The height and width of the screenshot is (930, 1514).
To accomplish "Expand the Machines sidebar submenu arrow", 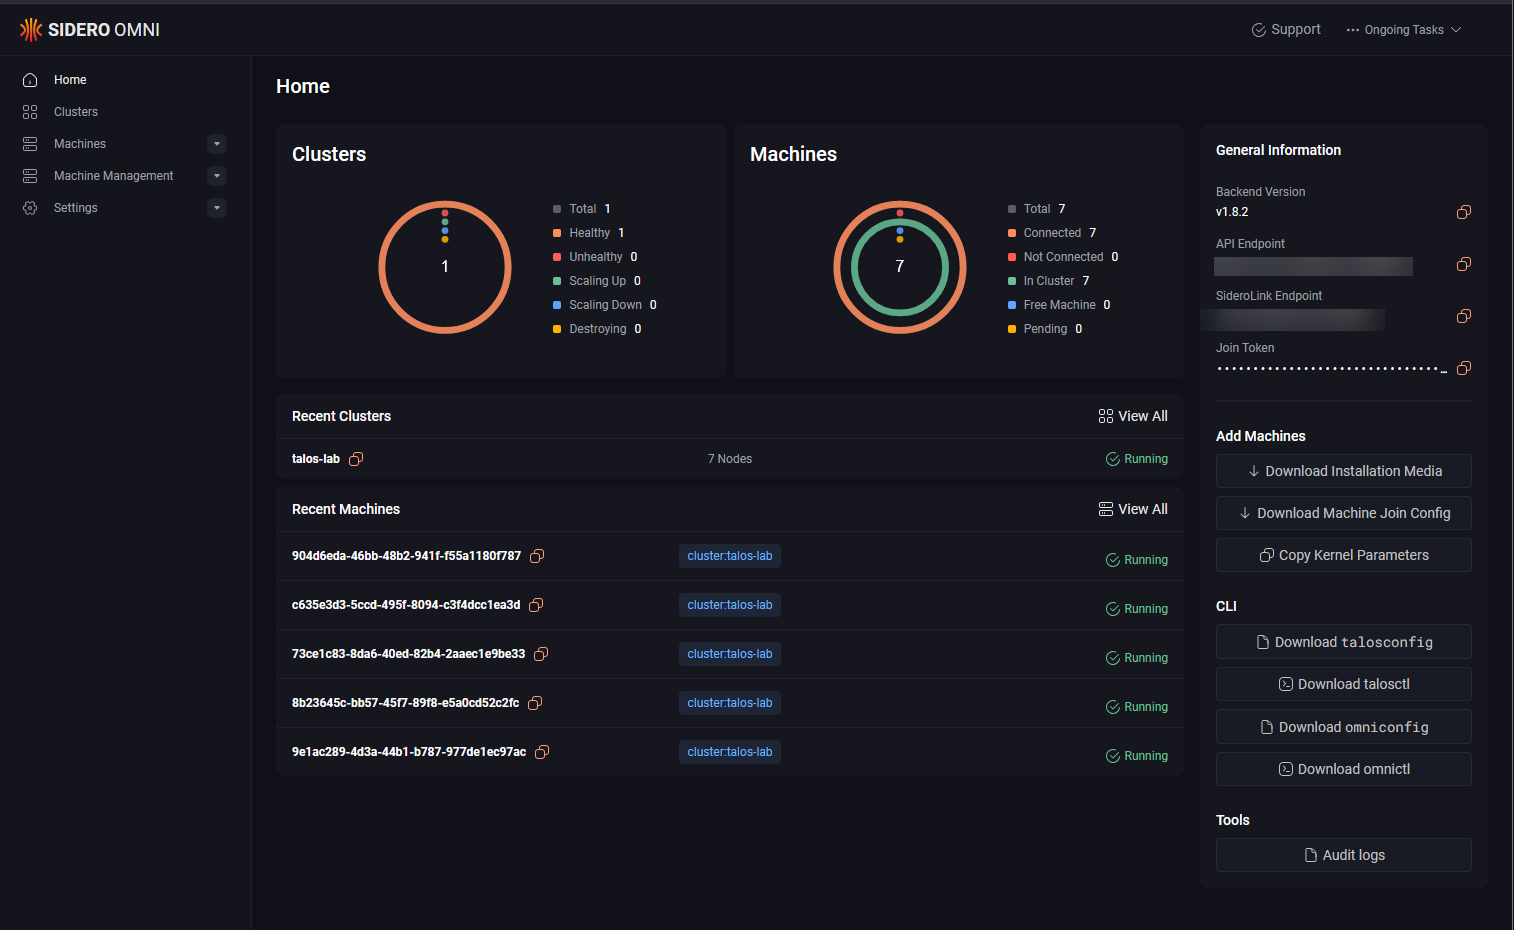I will pos(217,144).
